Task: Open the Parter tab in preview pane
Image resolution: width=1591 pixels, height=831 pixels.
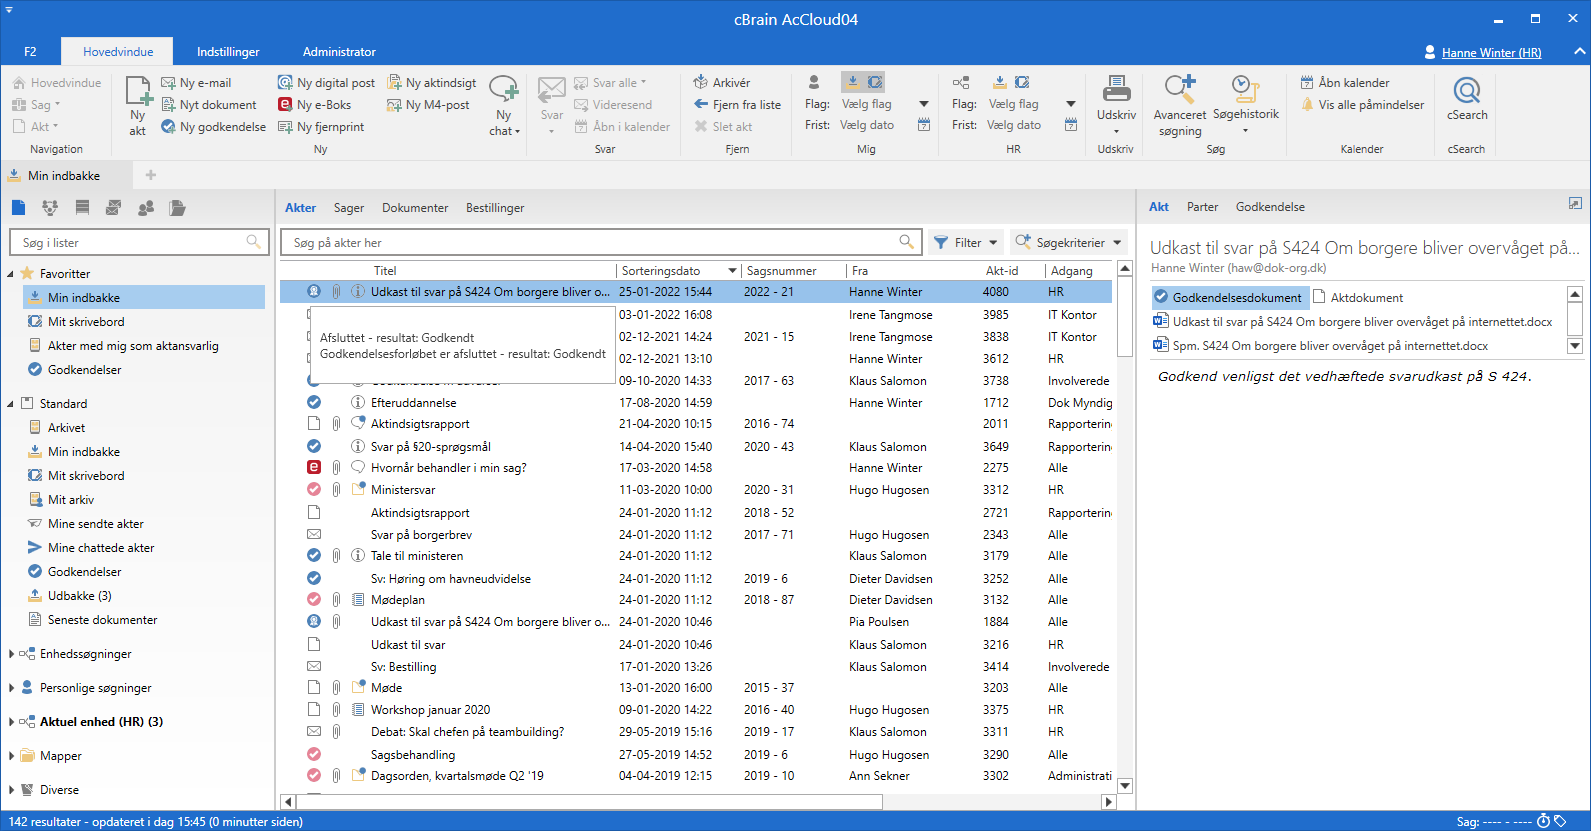Action: (1202, 207)
